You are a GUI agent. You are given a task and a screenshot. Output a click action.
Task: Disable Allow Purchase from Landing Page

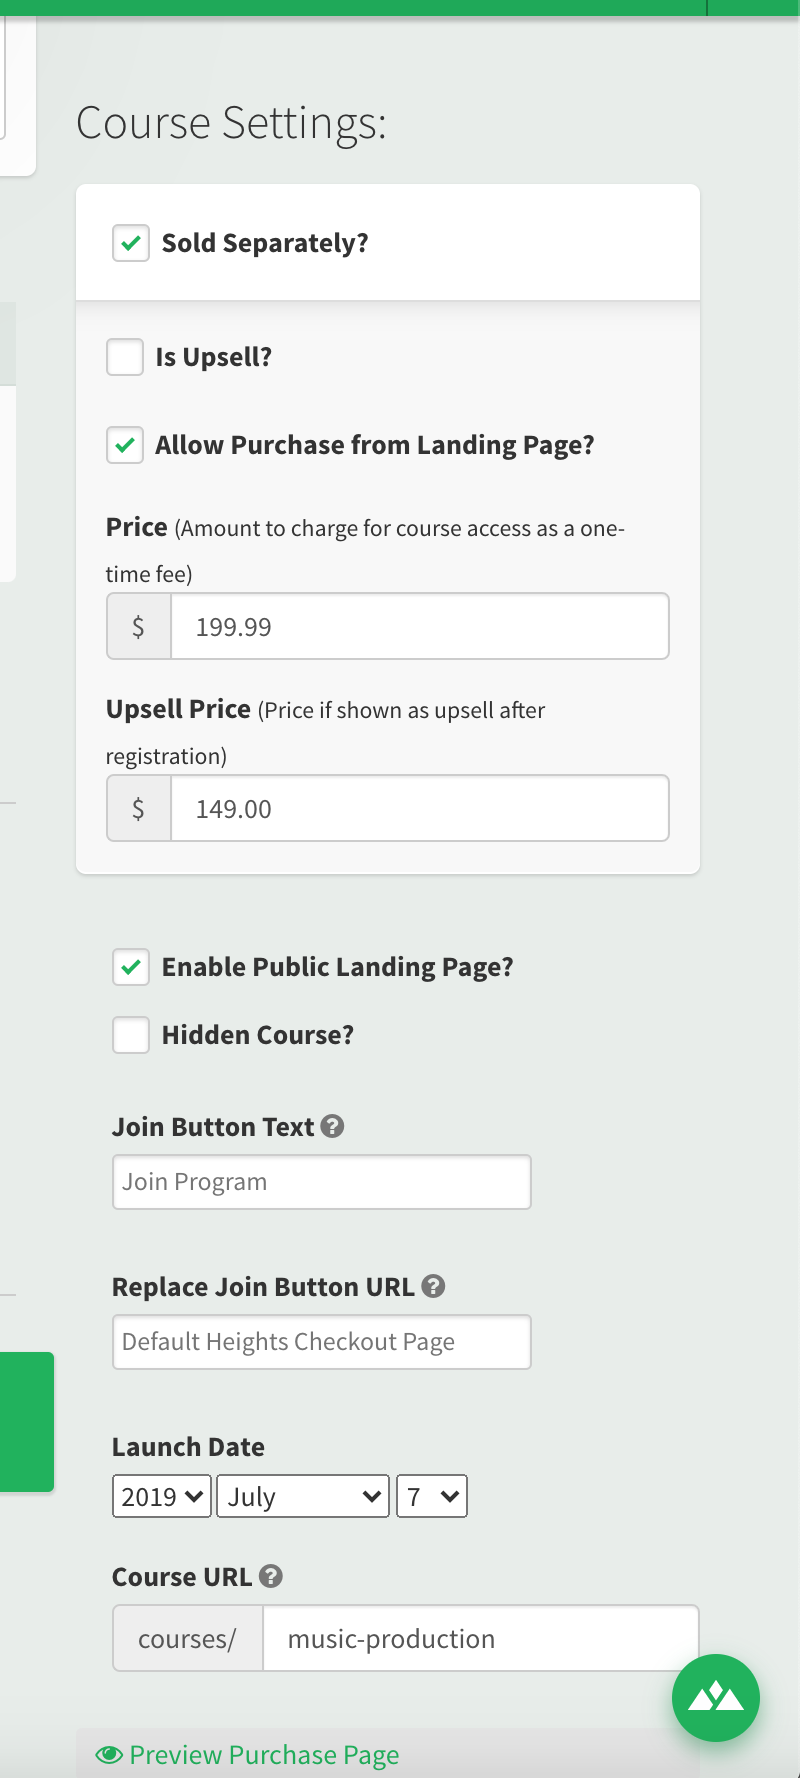click(x=124, y=445)
